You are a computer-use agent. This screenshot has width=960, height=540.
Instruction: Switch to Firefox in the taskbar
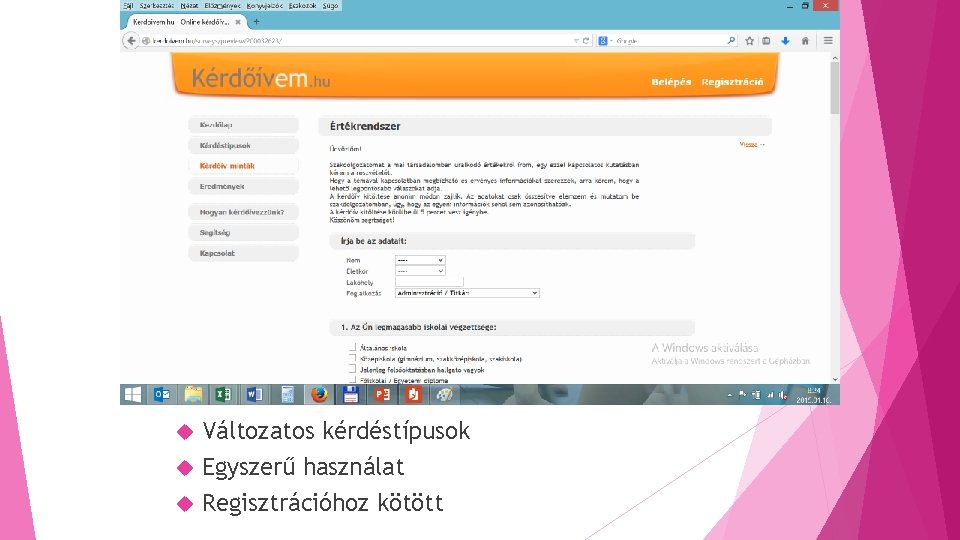pos(319,394)
